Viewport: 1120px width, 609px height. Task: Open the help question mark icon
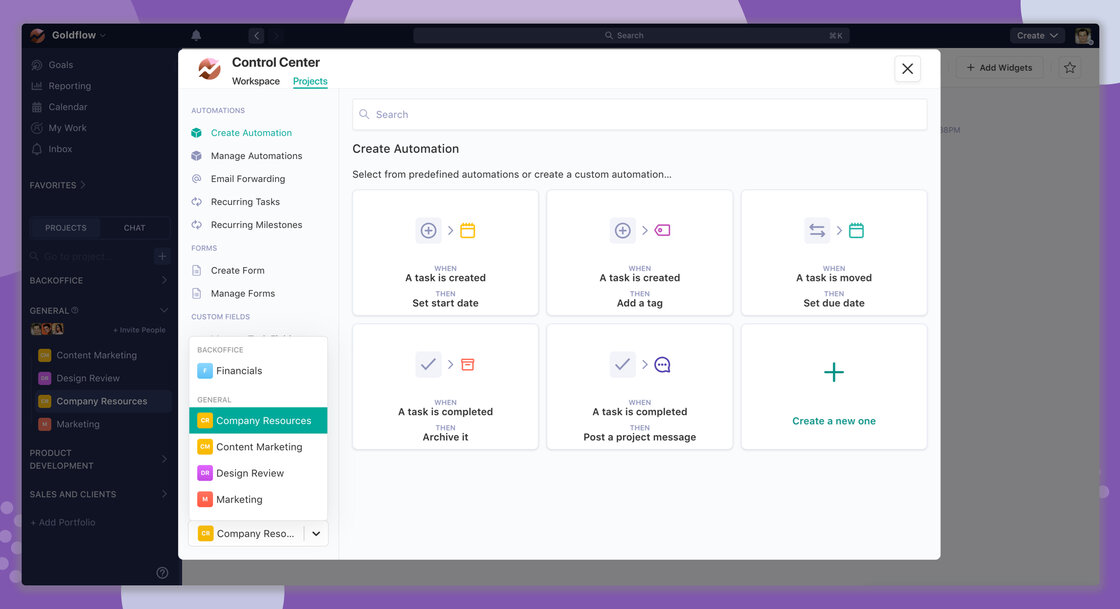162,573
